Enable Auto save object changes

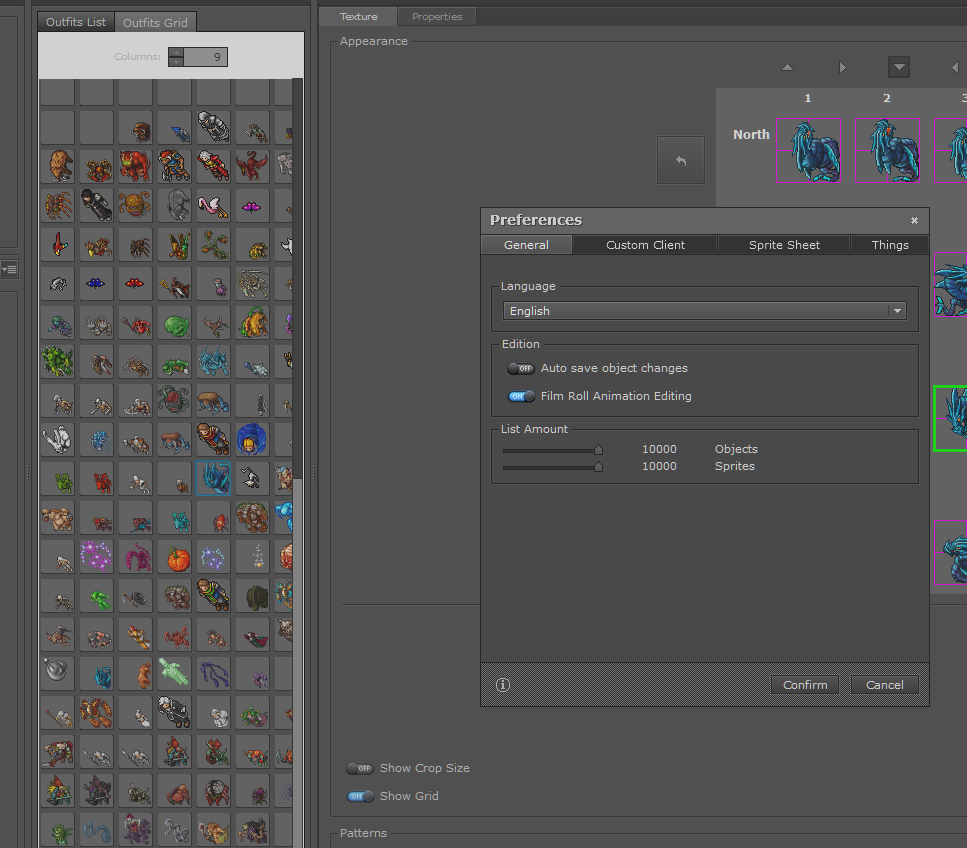(521, 368)
